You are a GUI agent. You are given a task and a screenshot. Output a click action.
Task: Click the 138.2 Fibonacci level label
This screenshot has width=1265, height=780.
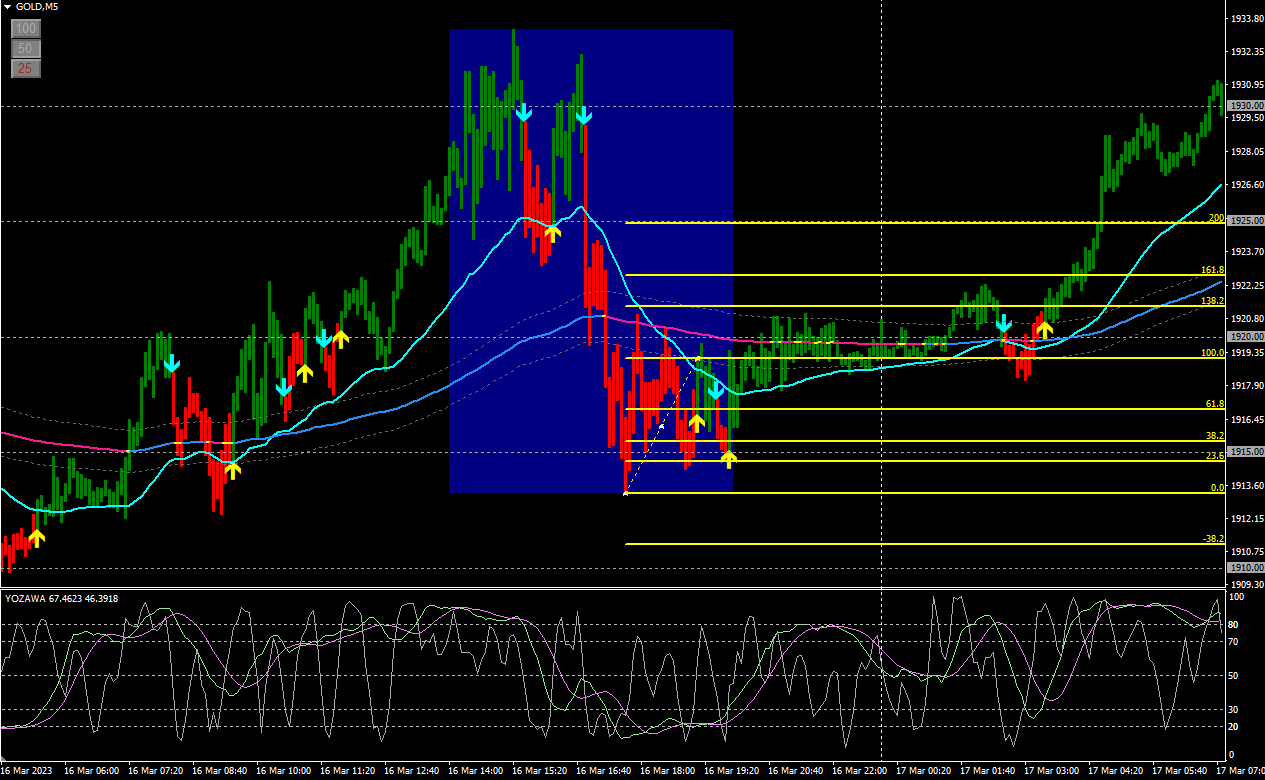[1212, 301]
